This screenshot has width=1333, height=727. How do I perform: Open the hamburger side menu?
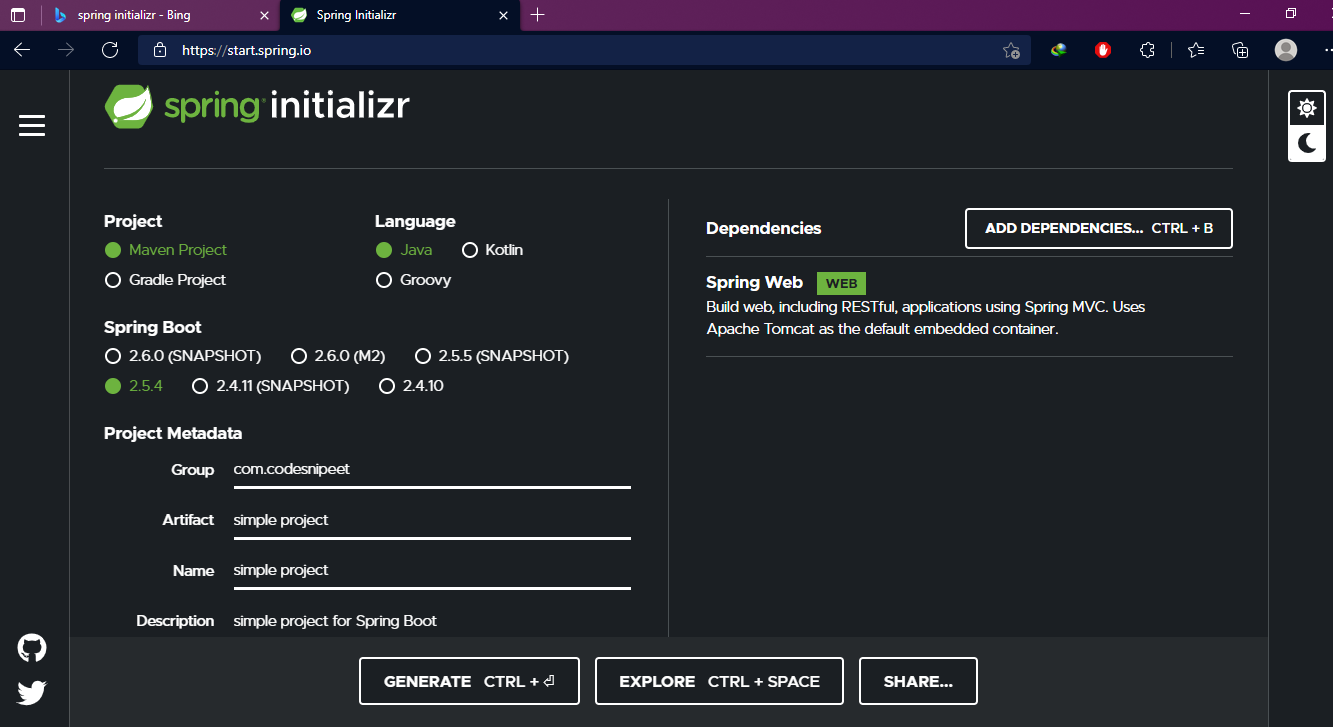pos(32,125)
